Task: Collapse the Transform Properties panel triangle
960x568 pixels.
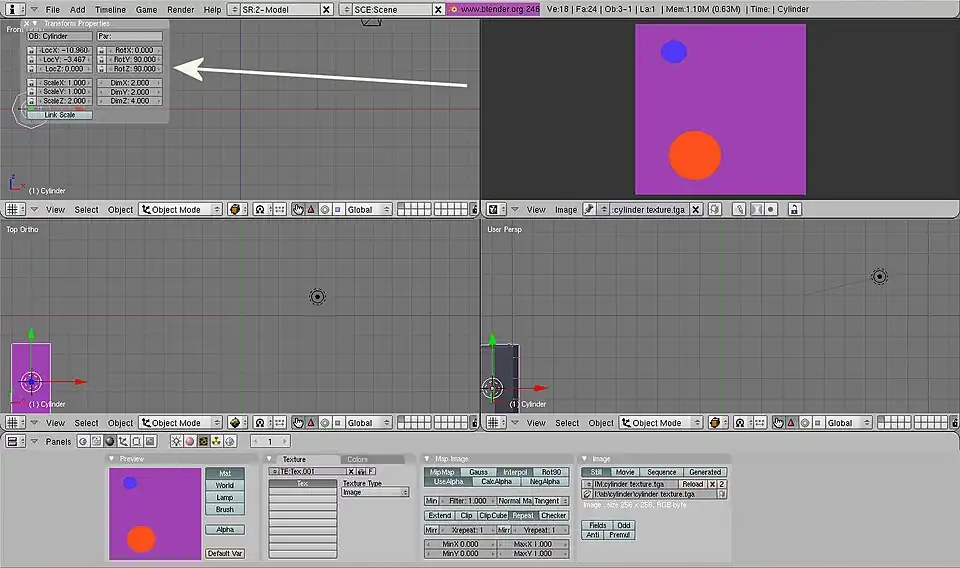Action: coord(36,23)
